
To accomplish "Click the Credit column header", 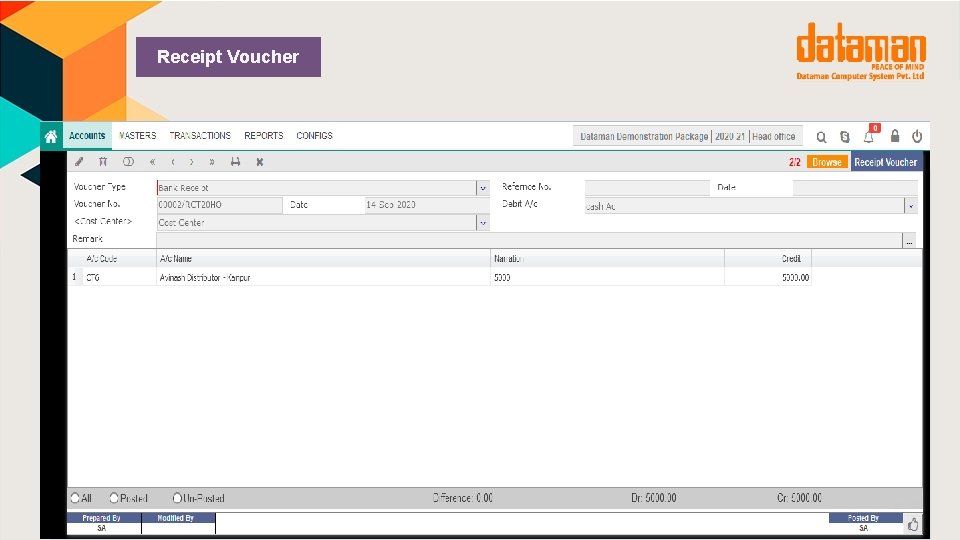I will pyautogui.click(x=768, y=258).
